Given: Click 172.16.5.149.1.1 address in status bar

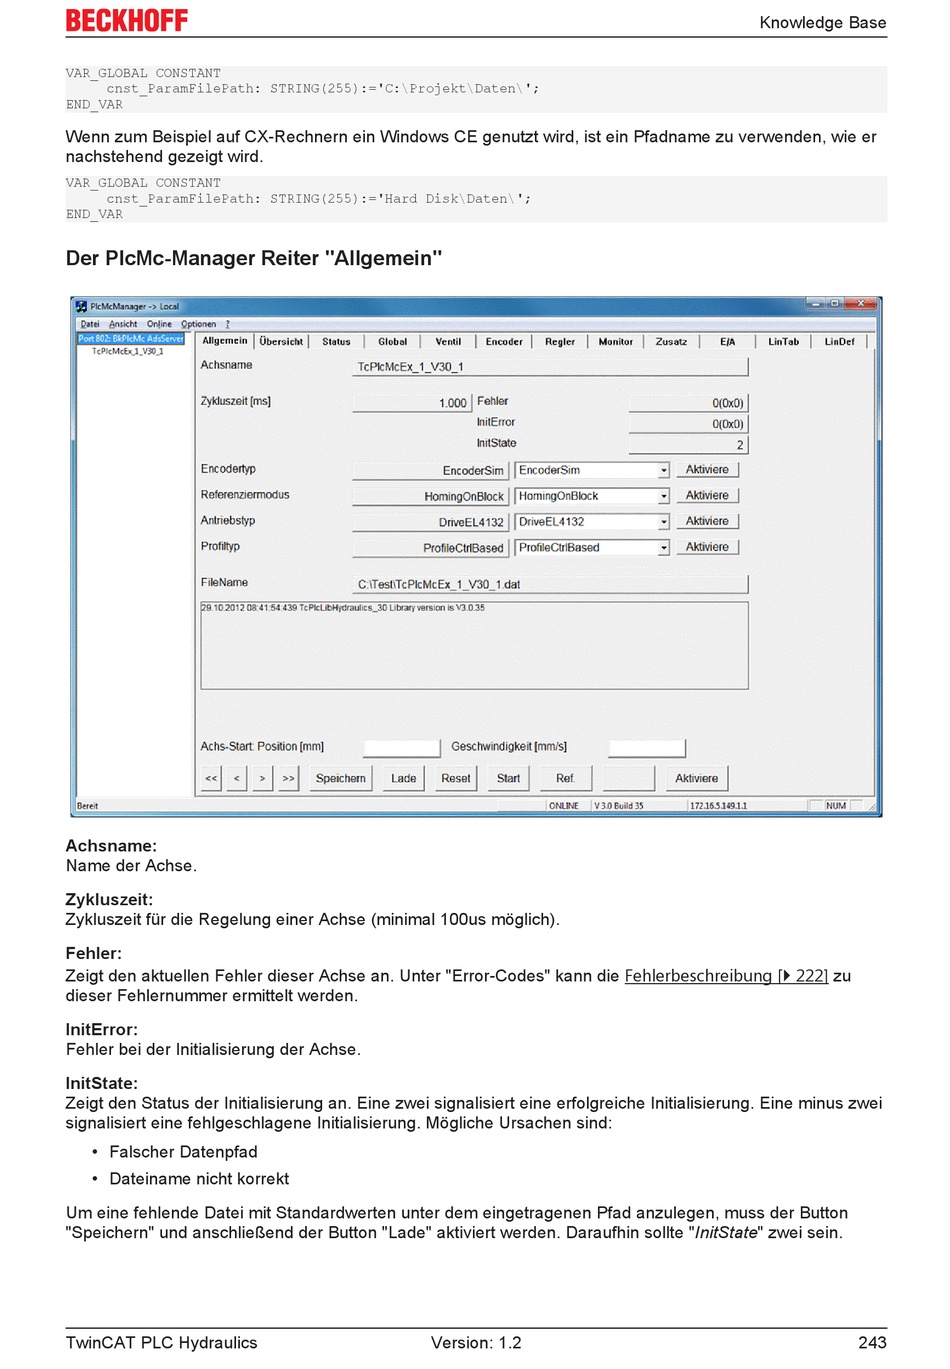Looking at the screenshot, I should 719,806.
